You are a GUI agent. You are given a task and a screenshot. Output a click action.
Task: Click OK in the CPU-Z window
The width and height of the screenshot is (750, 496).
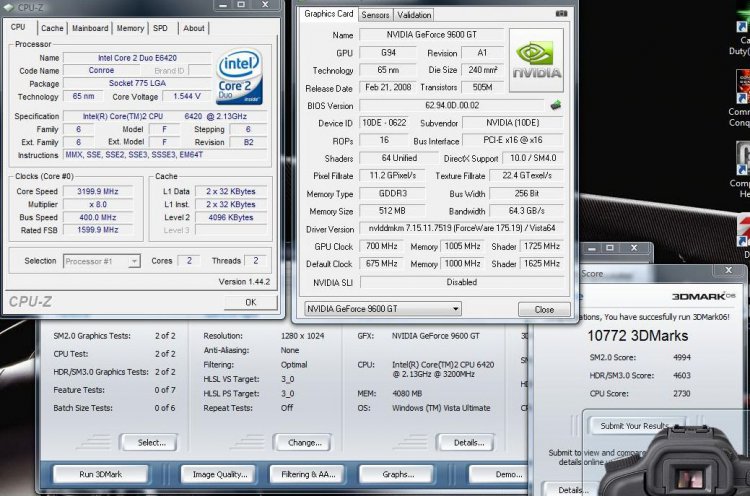(x=251, y=302)
